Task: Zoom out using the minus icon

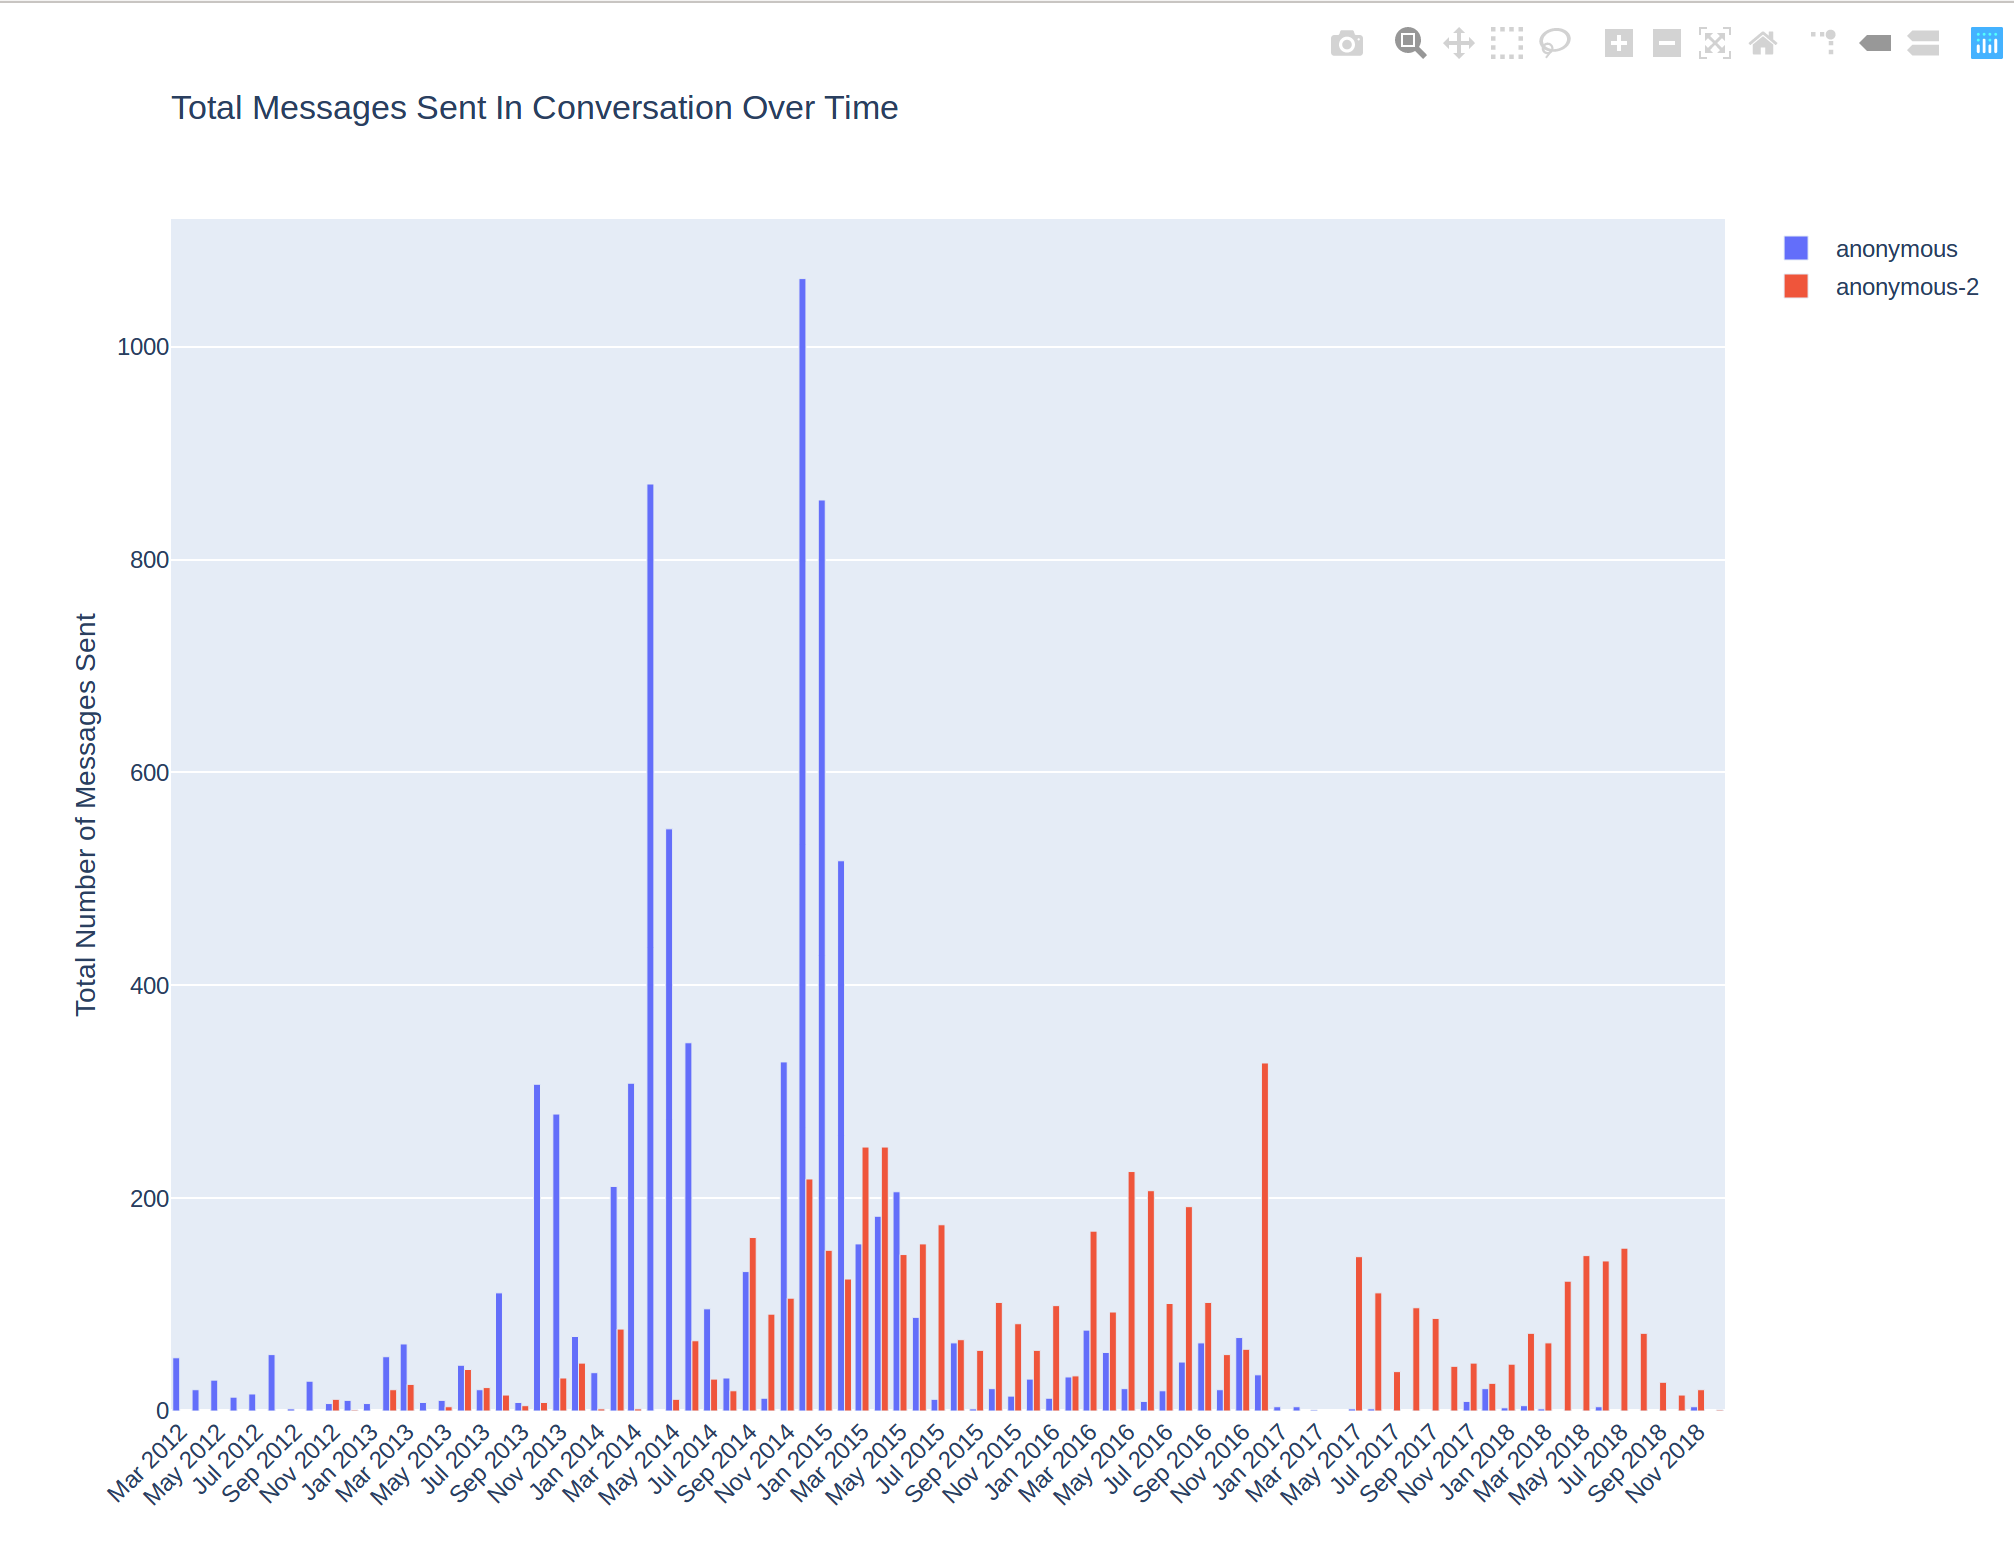Action: (x=1666, y=43)
